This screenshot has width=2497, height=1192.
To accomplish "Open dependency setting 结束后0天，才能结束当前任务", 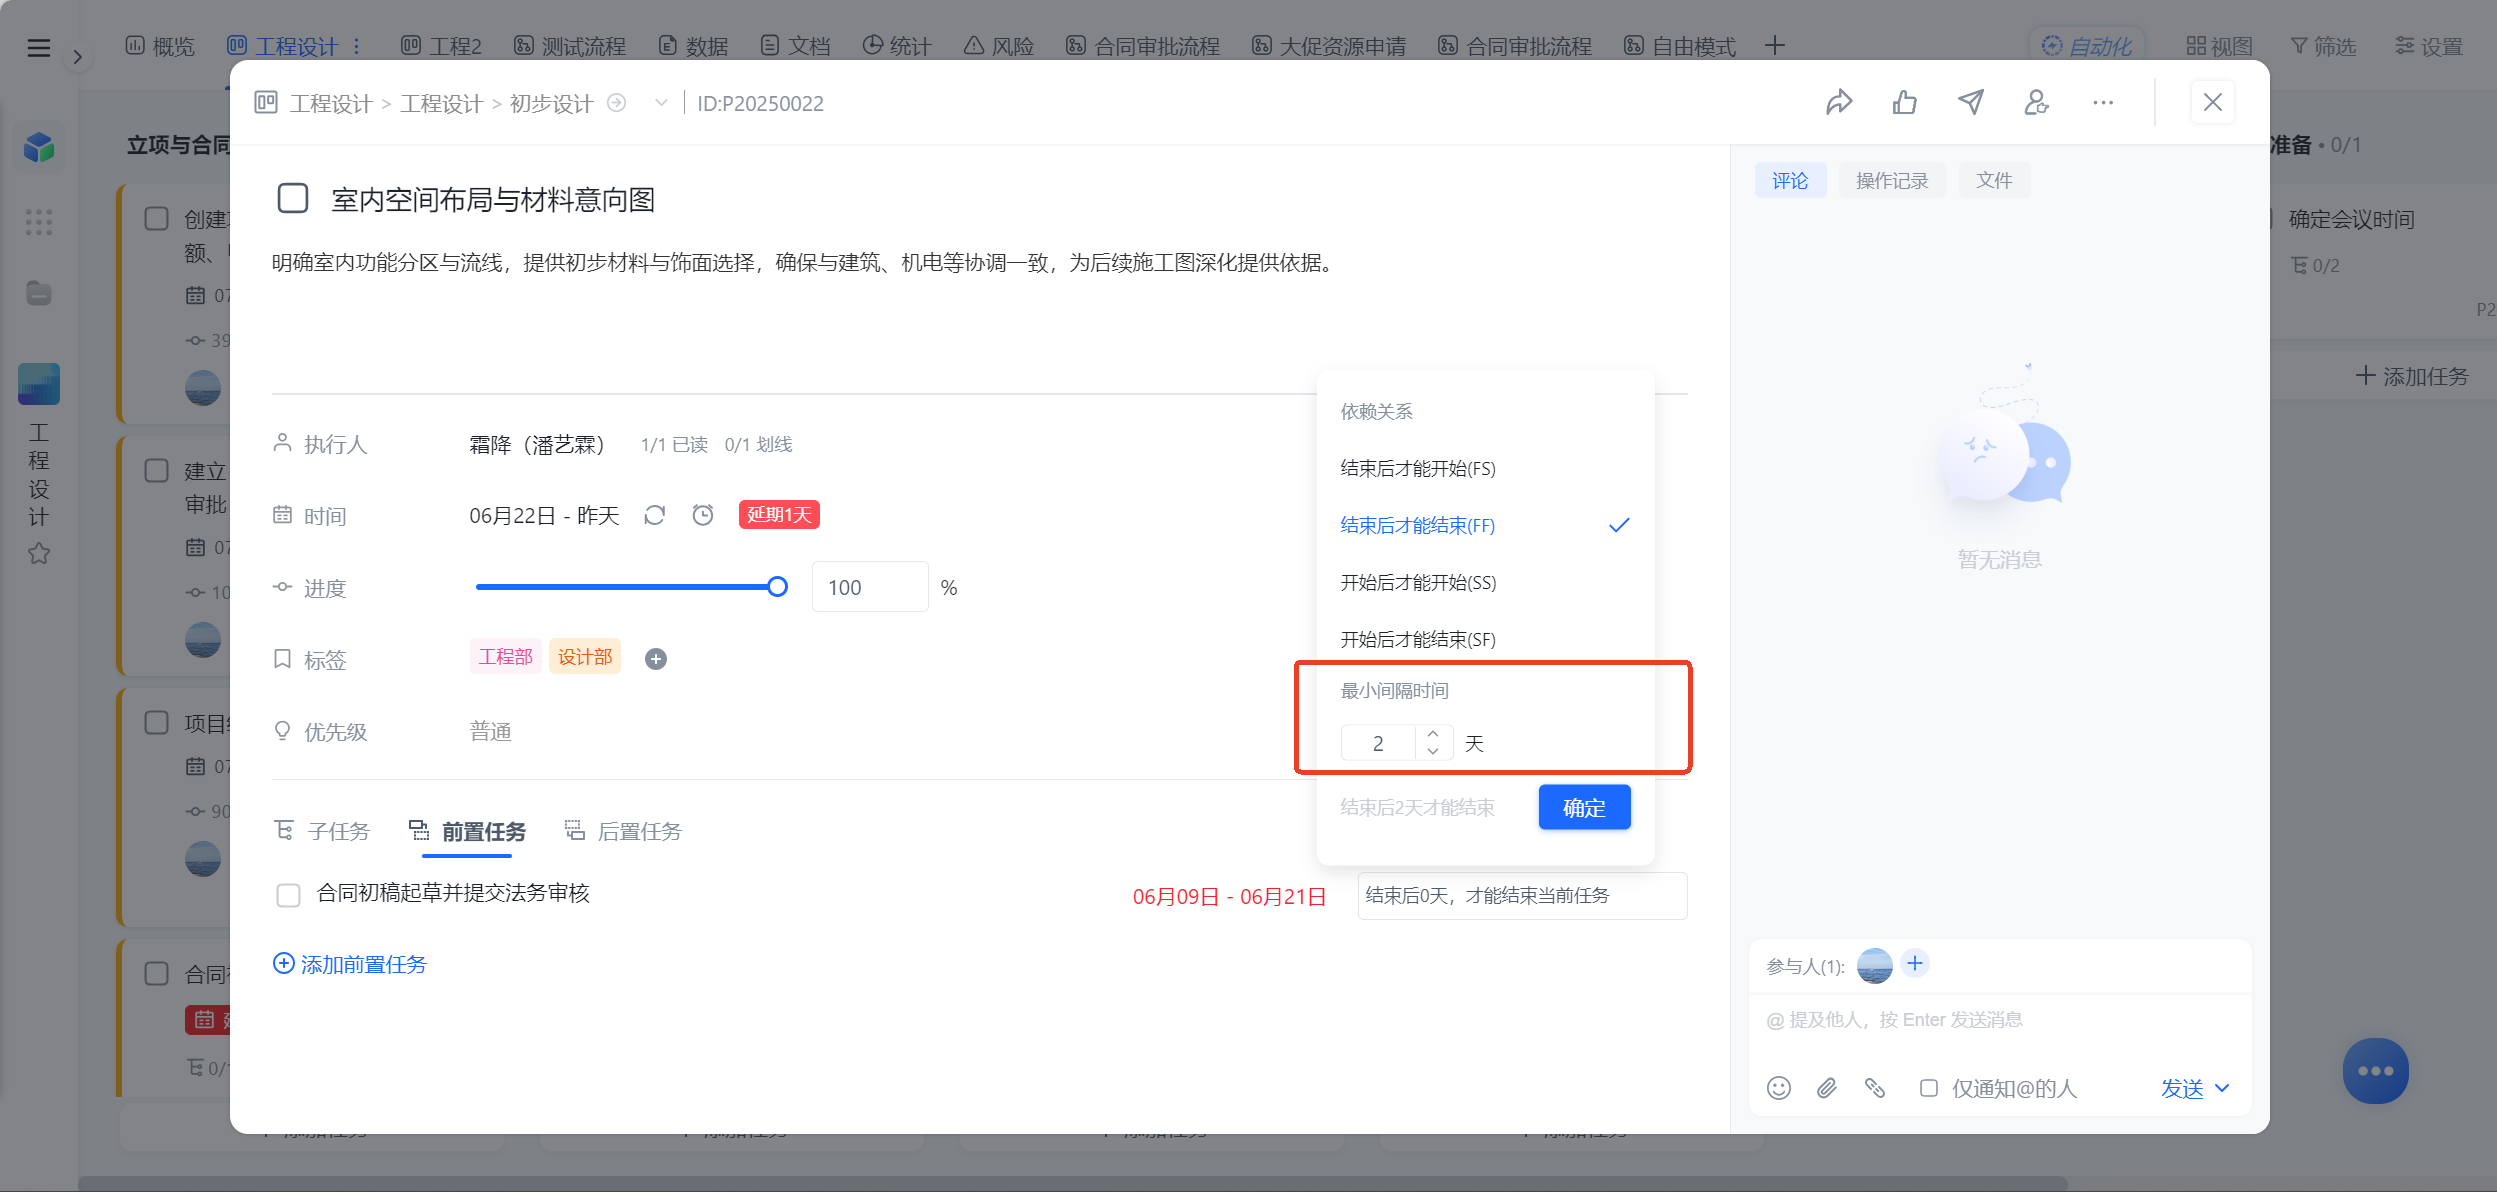I will pos(1522,895).
